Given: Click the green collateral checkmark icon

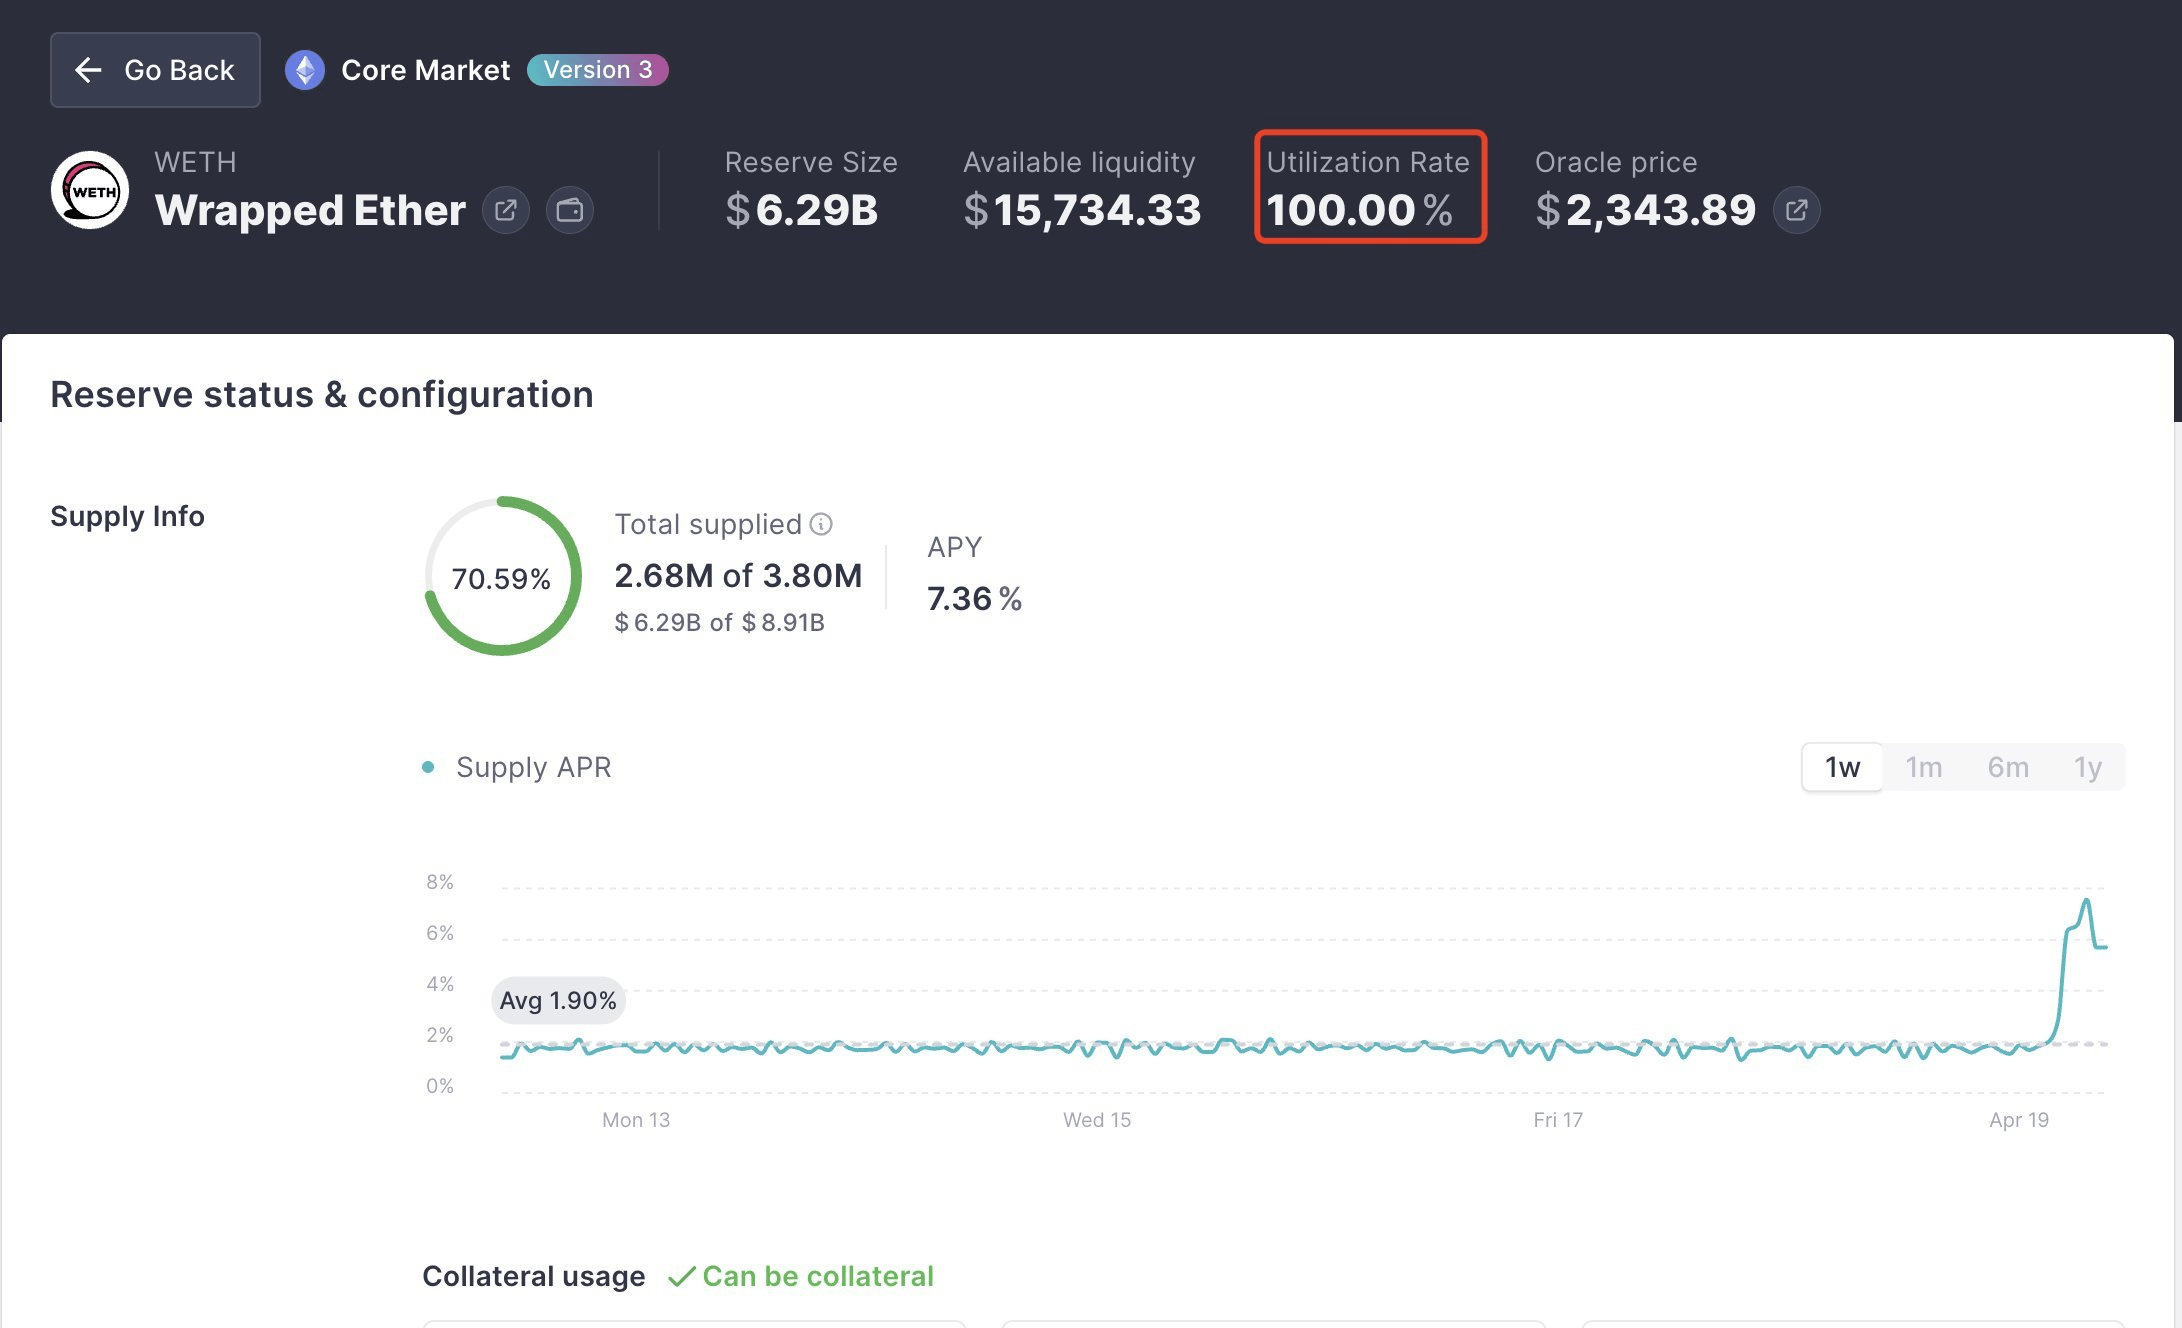Looking at the screenshot, I should (x=681, y=1277).
